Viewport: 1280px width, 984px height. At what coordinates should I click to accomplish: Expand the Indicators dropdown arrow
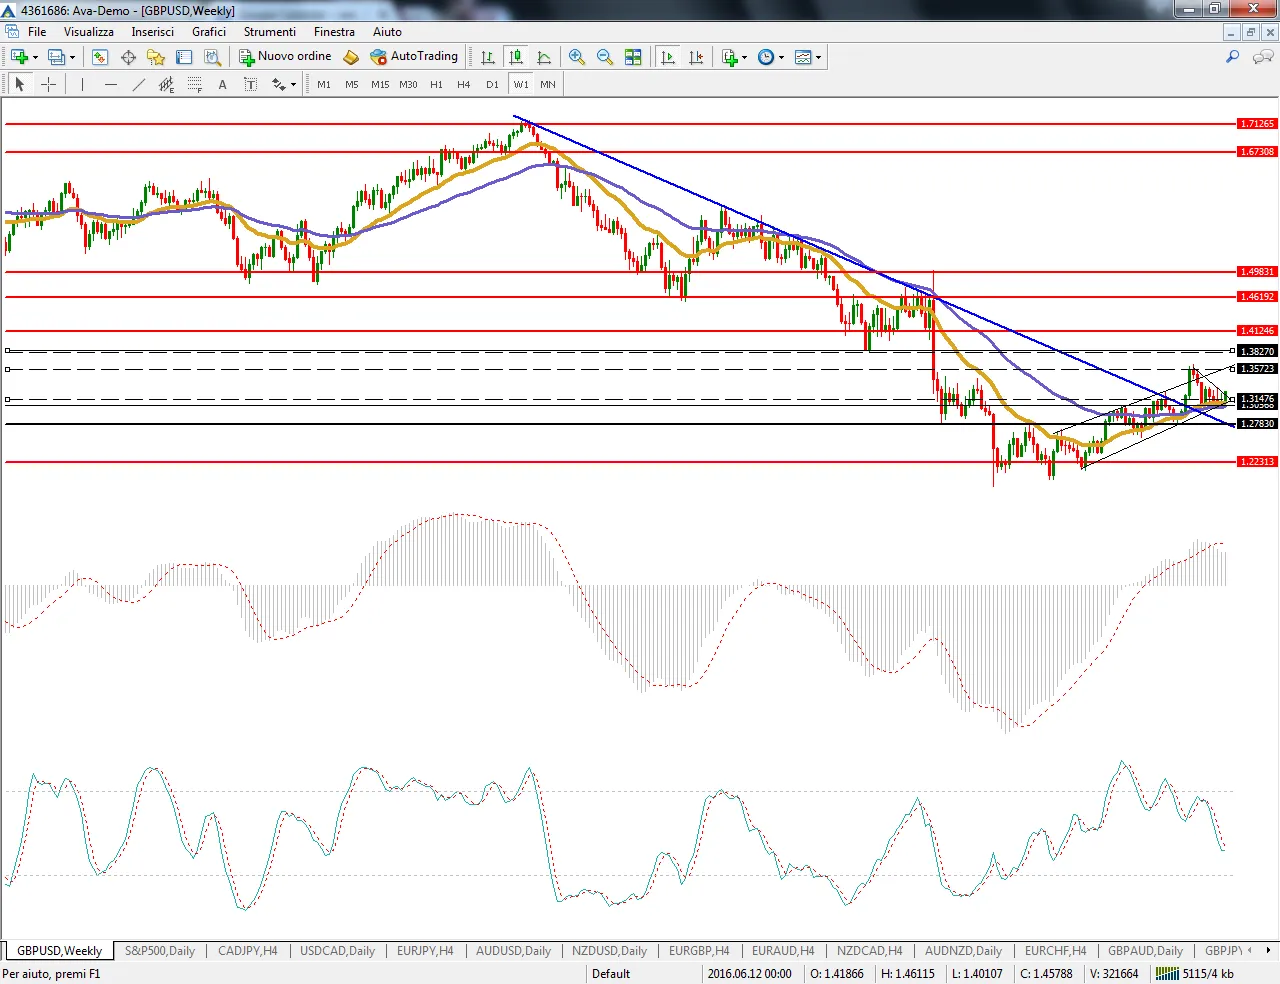click(x=745, y=57)
